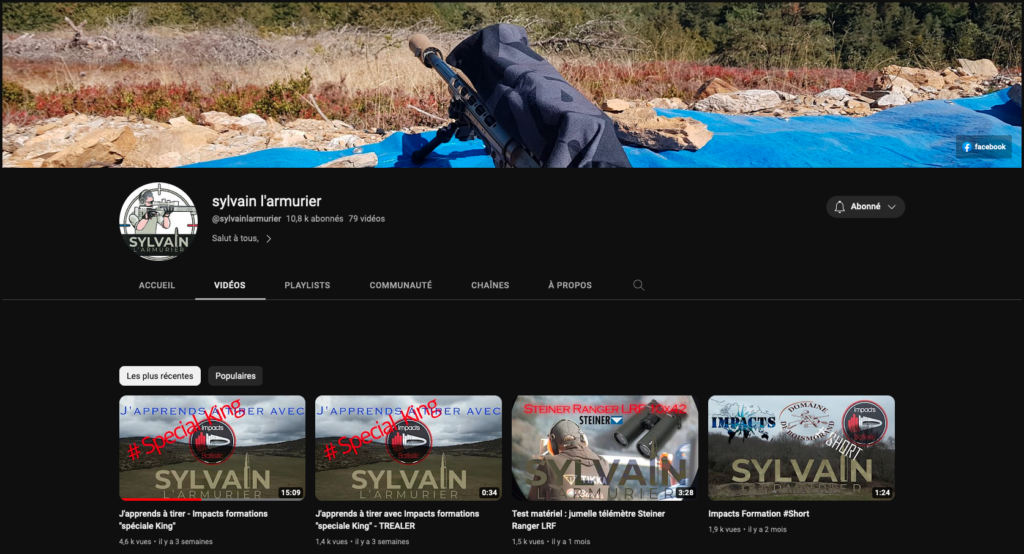Open the 15:09 'spéciale King' video thumbnail
Viewport: 1024px width, 554px height.
pyautogui.click(x=212, y=448)
